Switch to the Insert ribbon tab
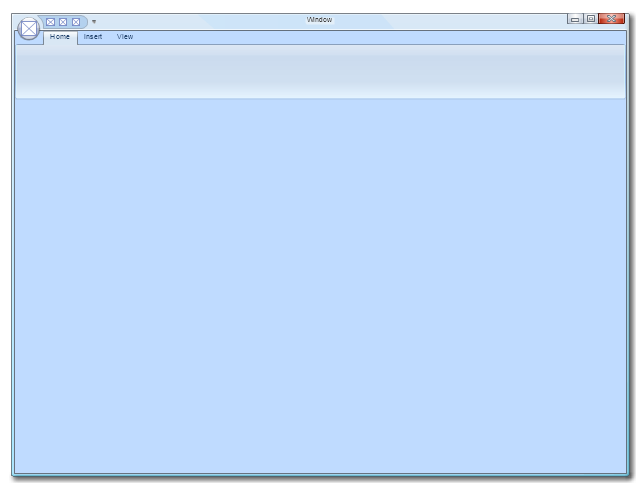Image resolution: width=640 pixels, height=486 pixels. click(x=93, y=37)
